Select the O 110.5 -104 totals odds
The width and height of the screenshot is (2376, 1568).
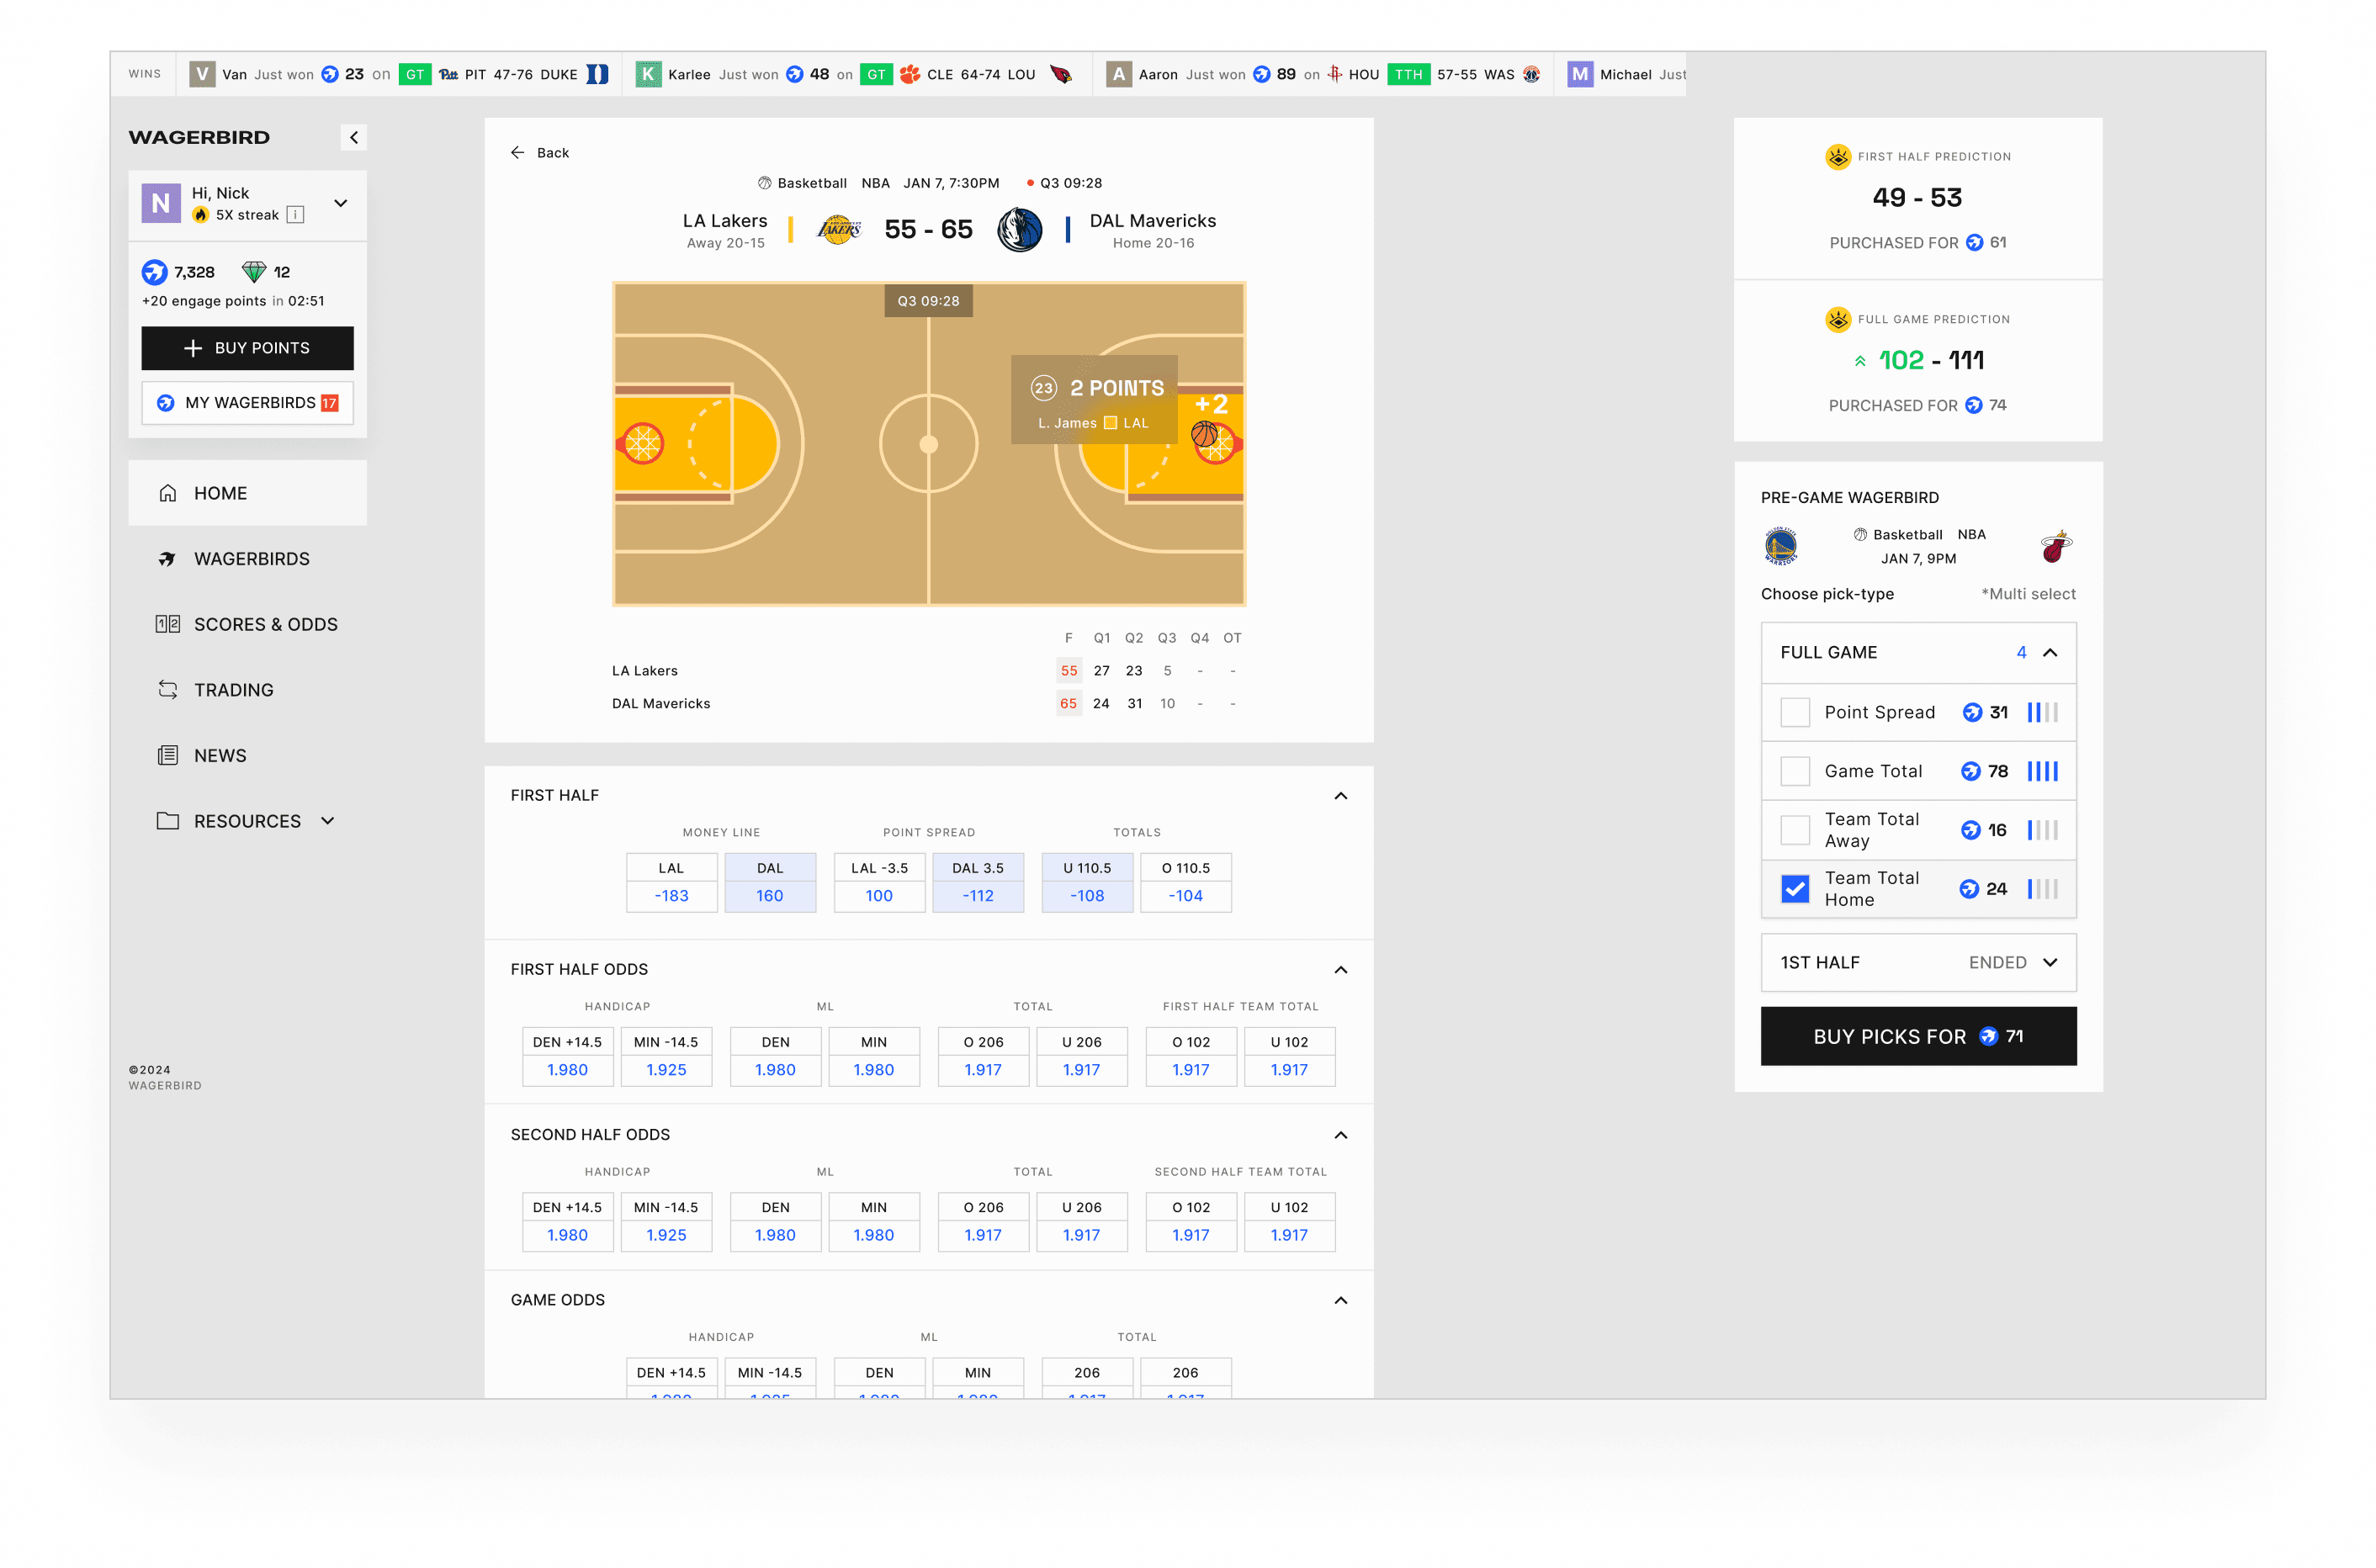1185,882
